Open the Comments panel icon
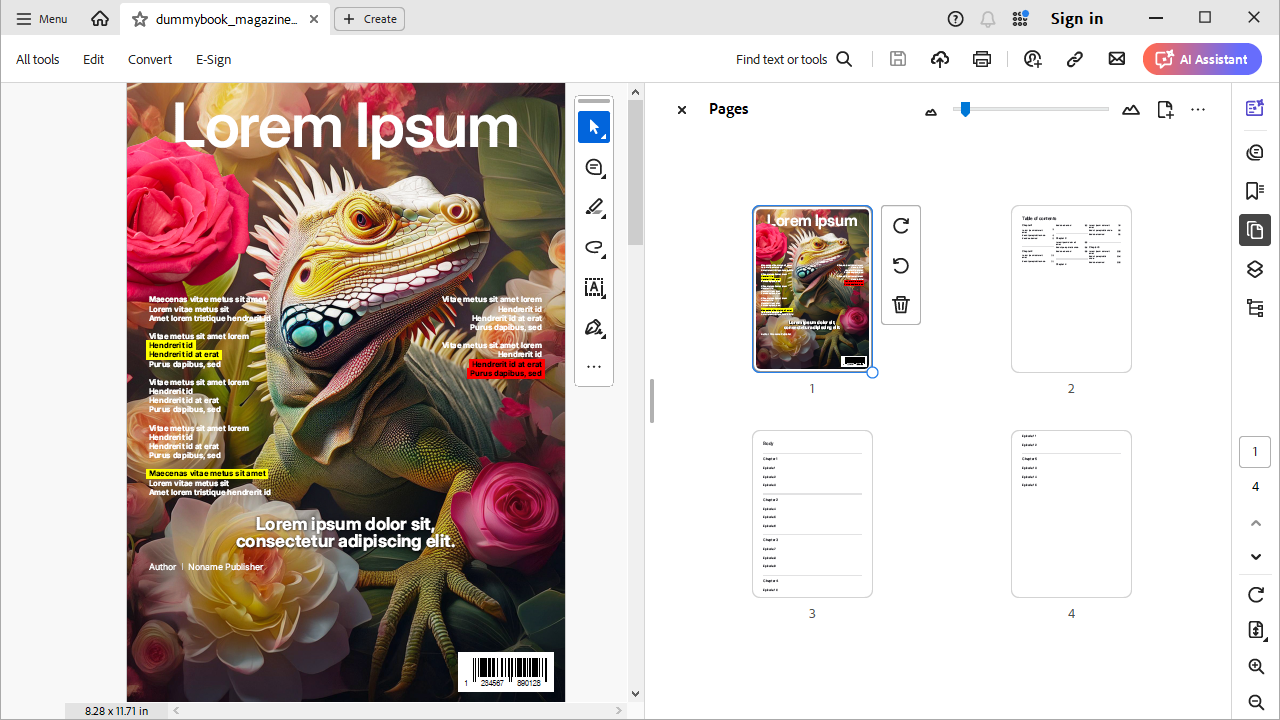 point(1255,152)
